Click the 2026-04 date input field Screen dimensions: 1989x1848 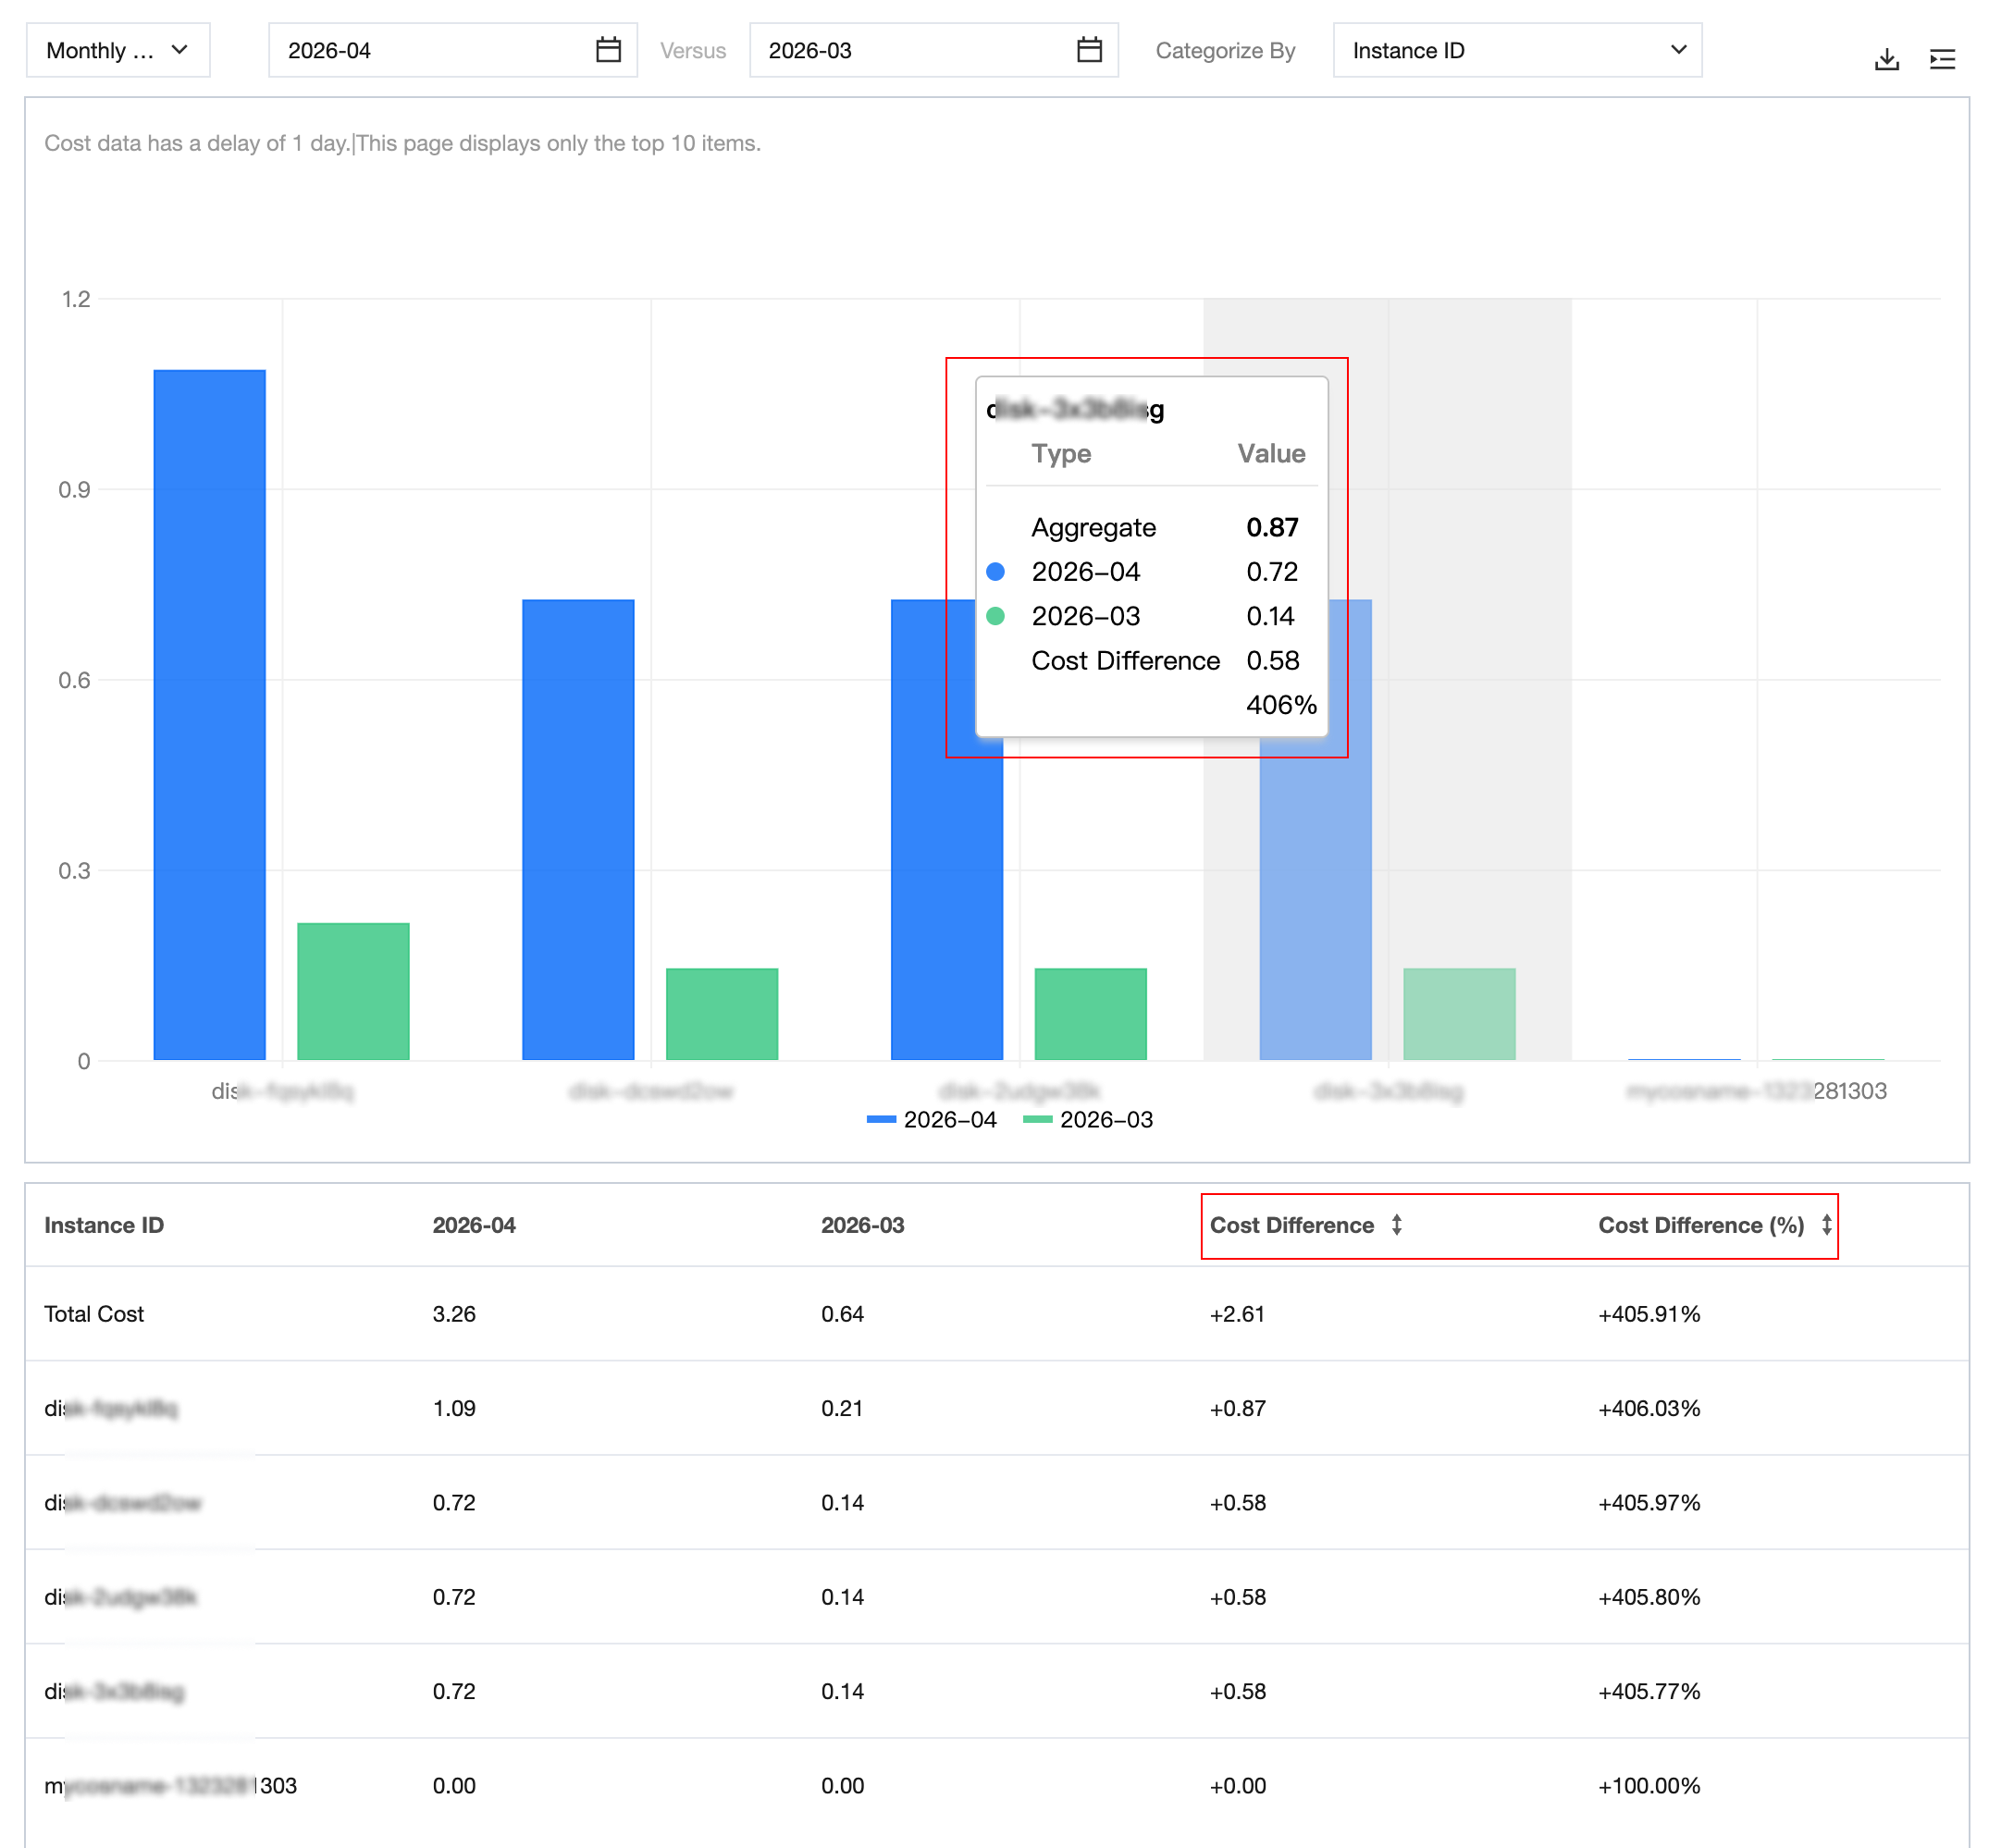pos(452,50)
